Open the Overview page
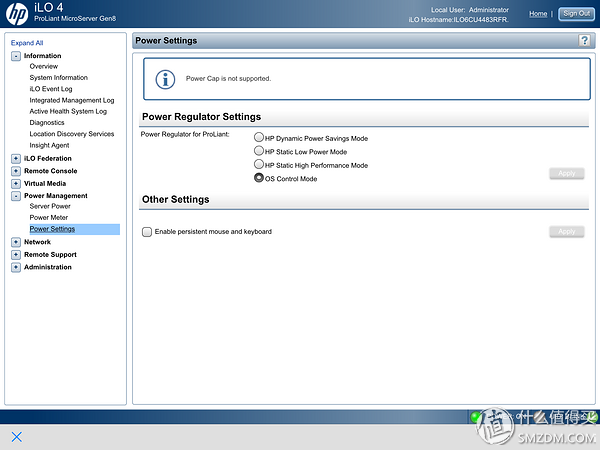This screenshot has width=600, height=450. pos(44,66)
